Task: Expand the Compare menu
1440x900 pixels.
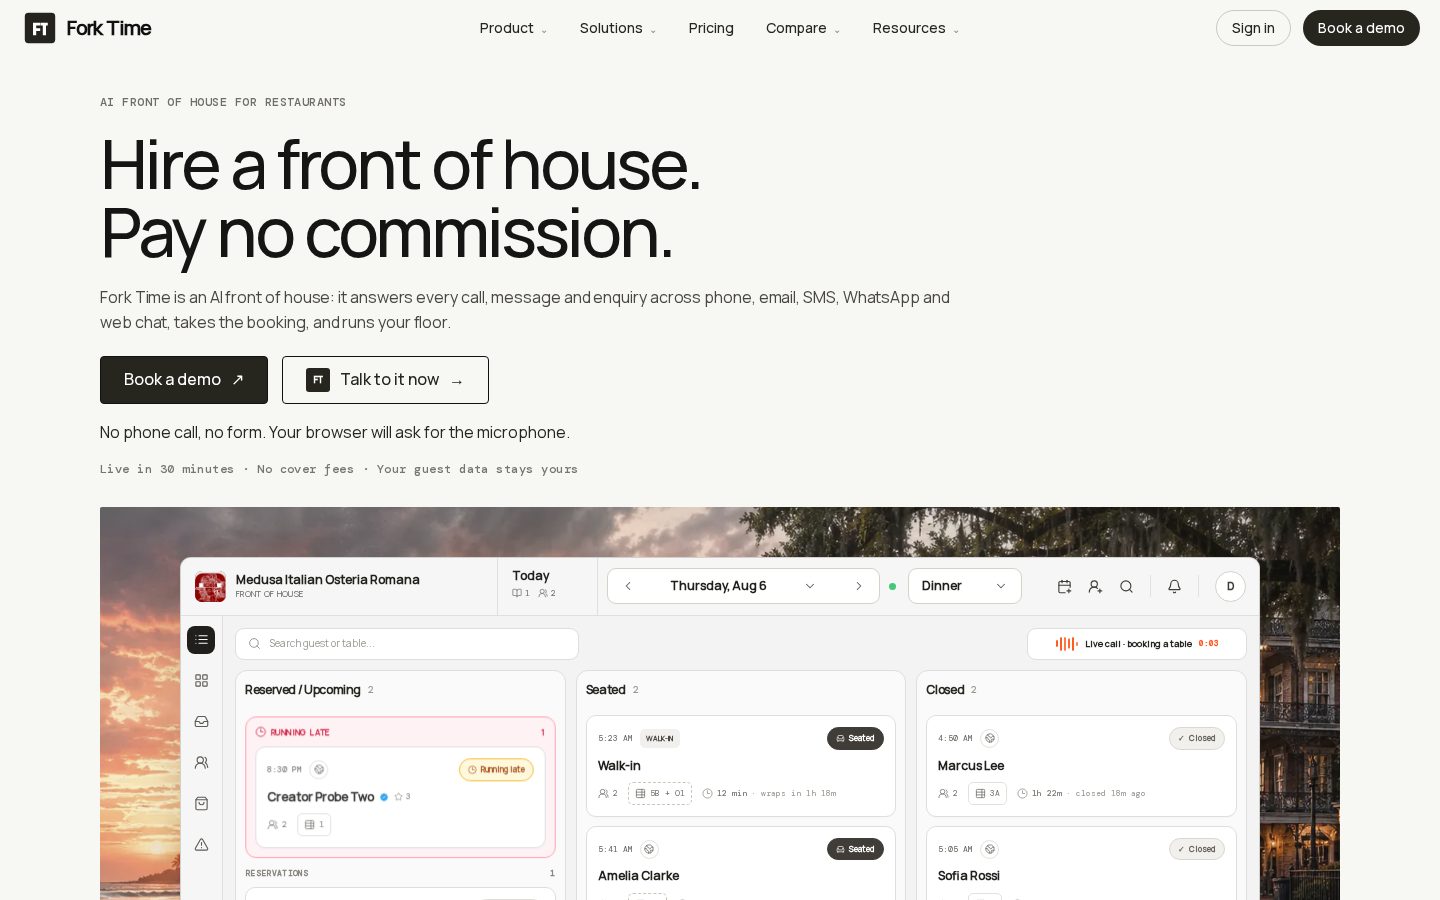Action: pyautogui.click(x=803, y=28)
